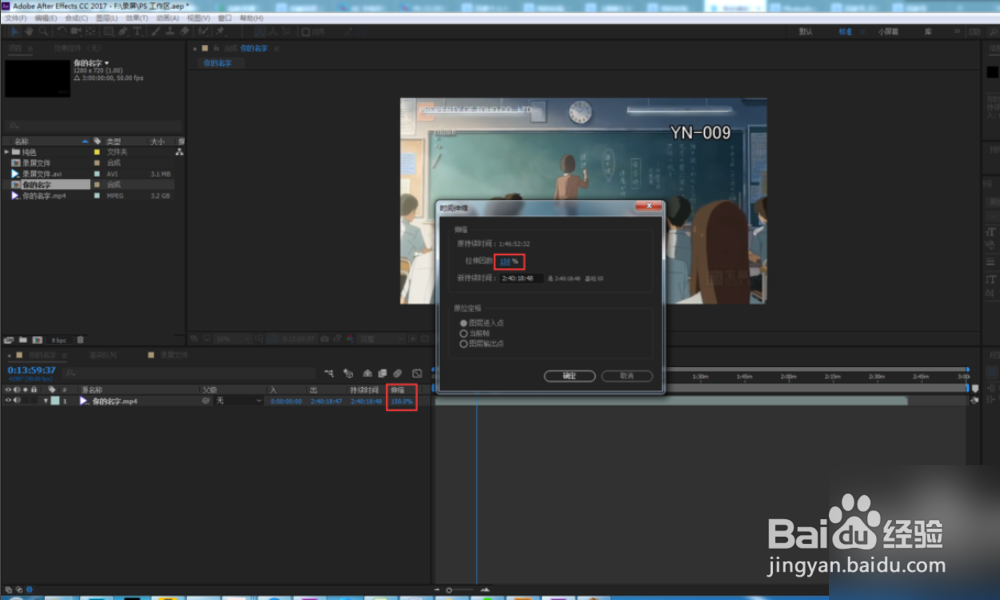The image size is (1000, 600).
Task: Cancel the time stretch dialog with 取消
Action: coord(627,376)
